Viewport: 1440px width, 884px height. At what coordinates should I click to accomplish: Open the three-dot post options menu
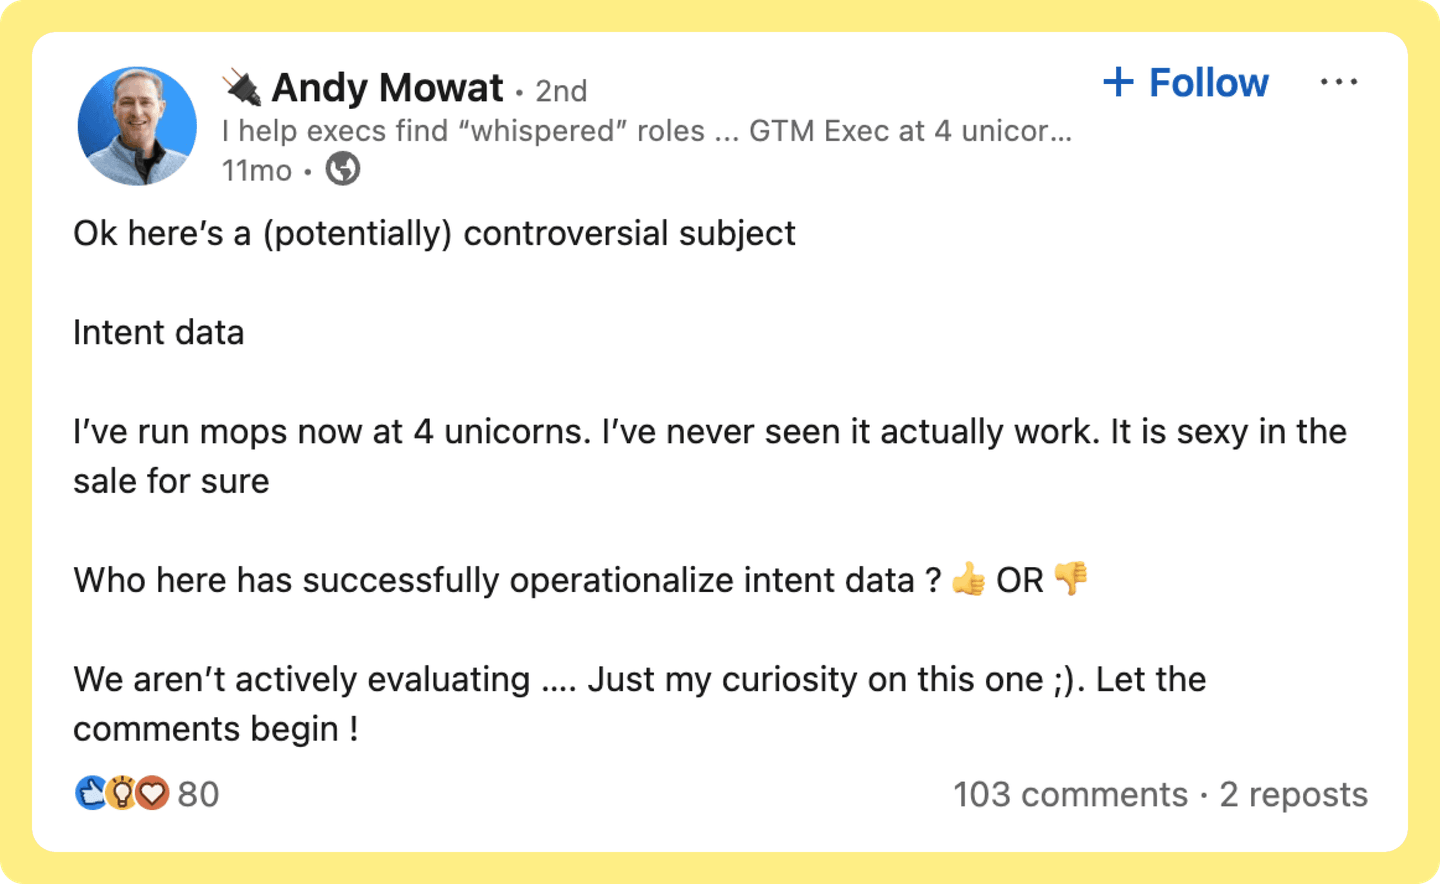tap(1338, 82)
